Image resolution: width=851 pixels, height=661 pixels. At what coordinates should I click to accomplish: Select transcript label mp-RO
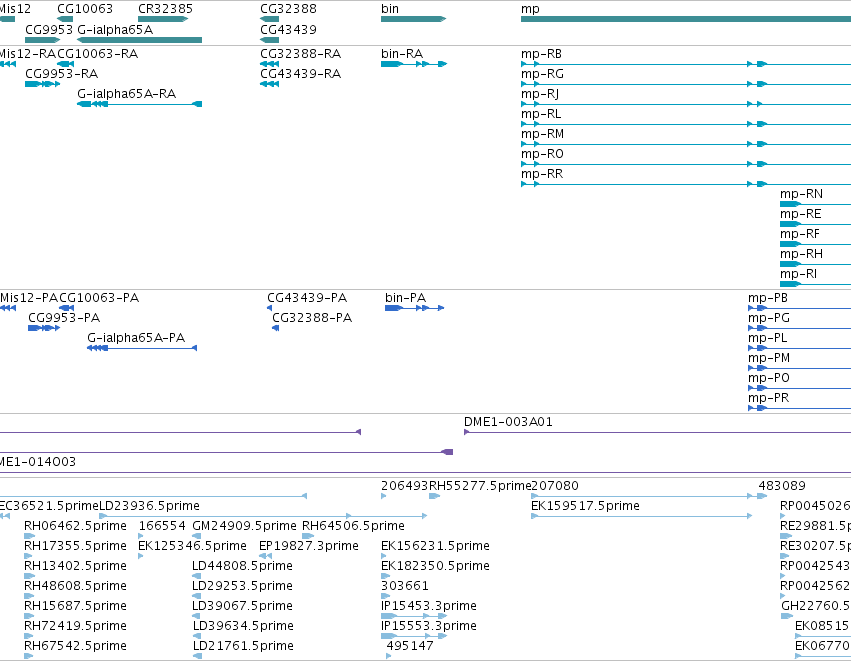tap(542, 154)
